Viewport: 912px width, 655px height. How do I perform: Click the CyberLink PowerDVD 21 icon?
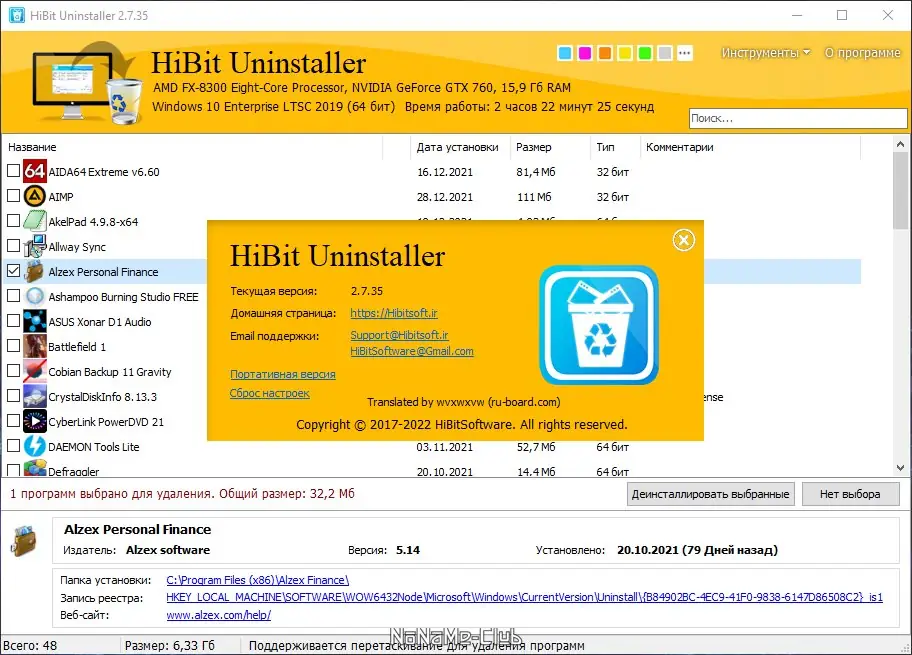point(35,421)
